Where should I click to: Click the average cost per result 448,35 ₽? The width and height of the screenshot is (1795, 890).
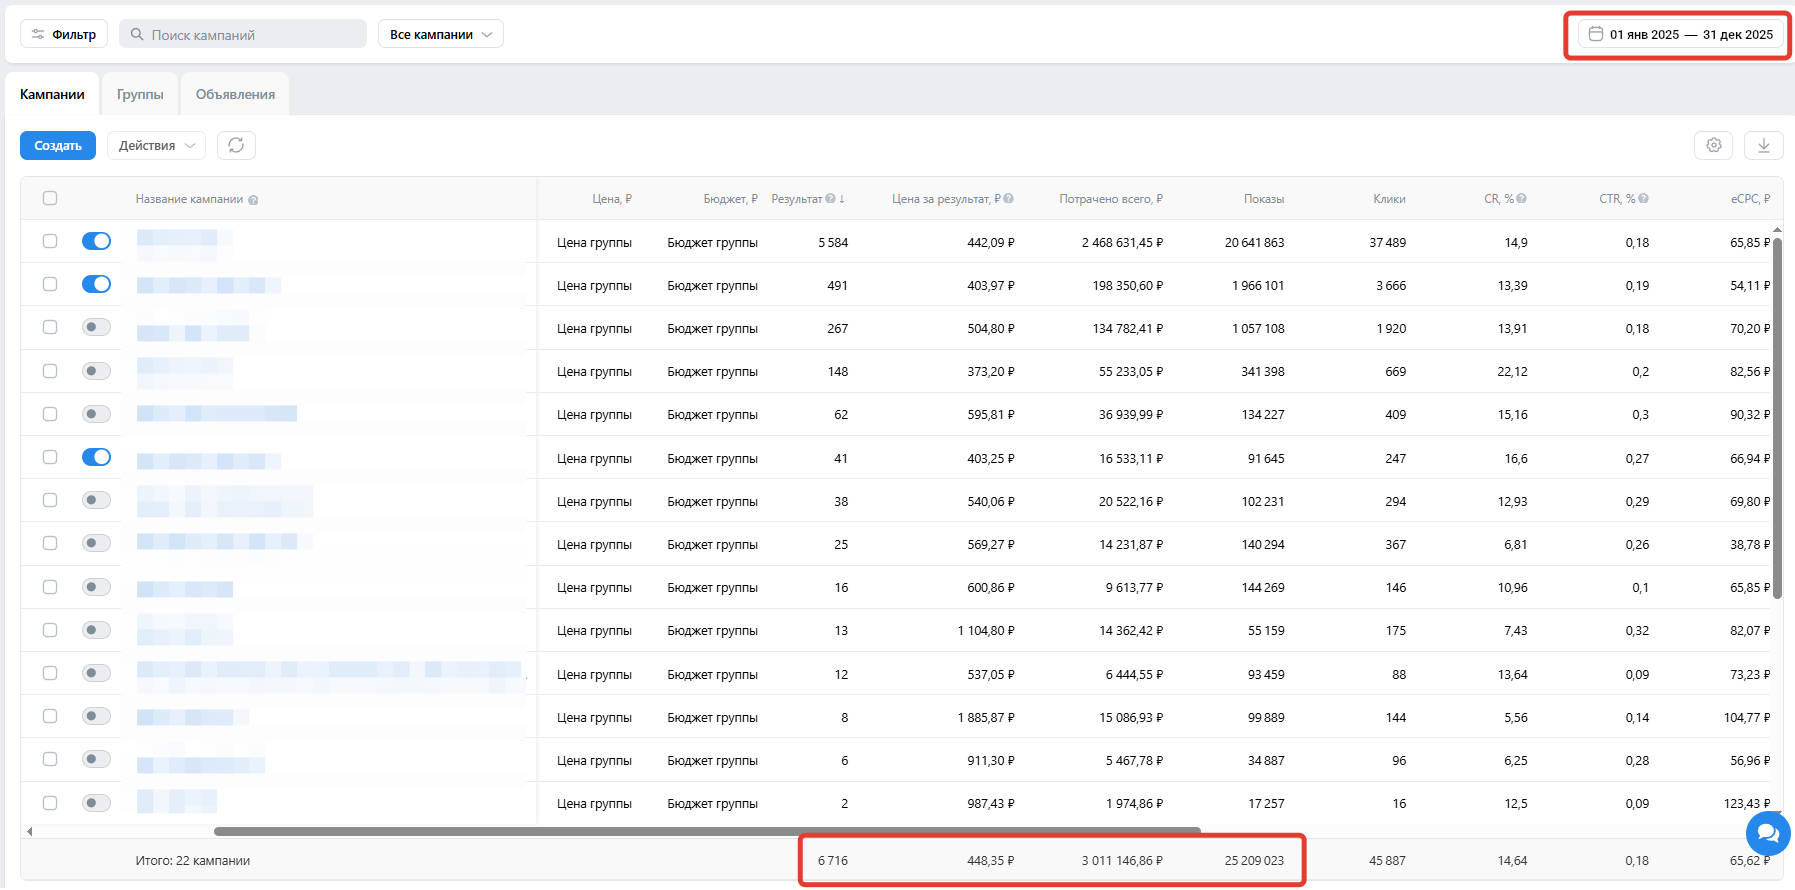click(x=991, y=861)
